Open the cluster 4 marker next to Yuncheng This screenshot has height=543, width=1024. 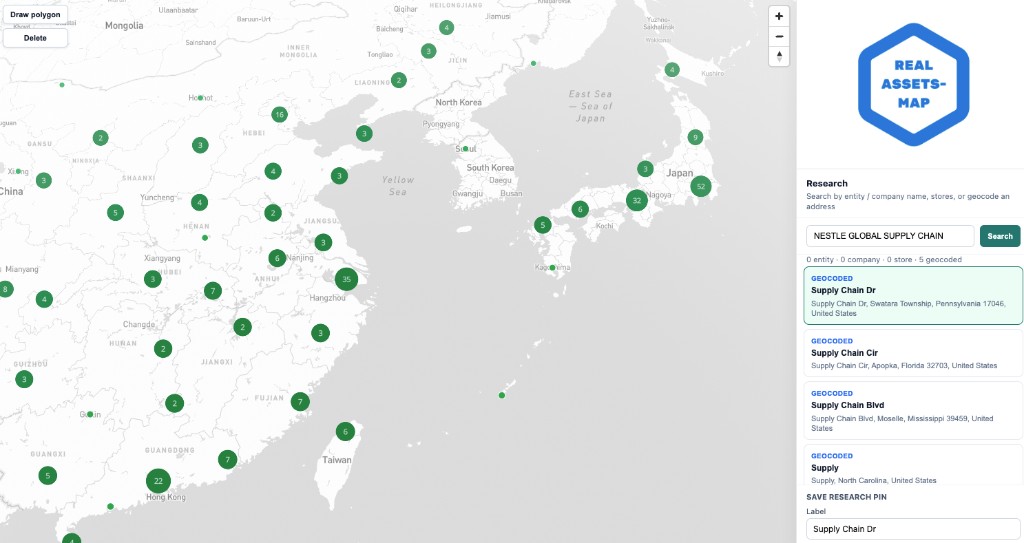tap(199, 203)
